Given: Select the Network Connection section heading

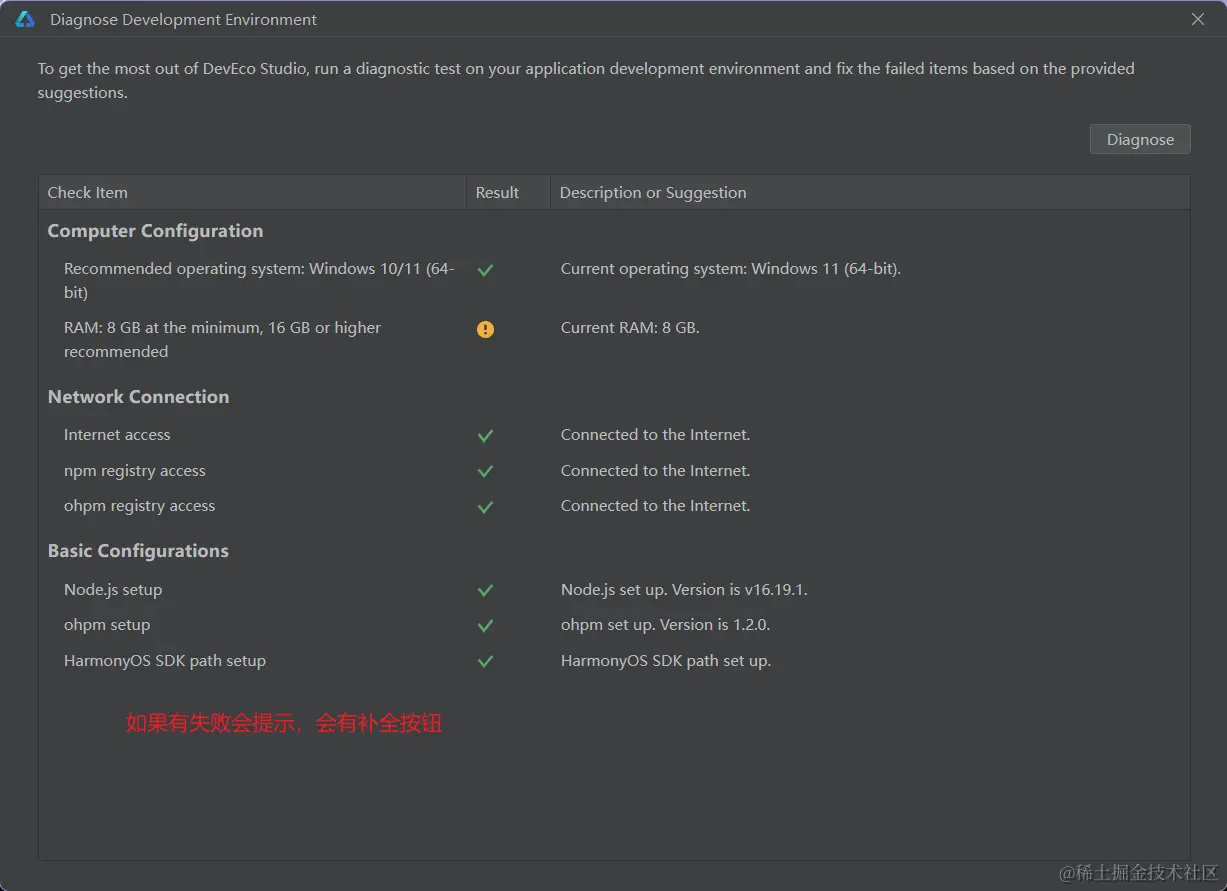Looking at the screenshot, I should point(138,397).
